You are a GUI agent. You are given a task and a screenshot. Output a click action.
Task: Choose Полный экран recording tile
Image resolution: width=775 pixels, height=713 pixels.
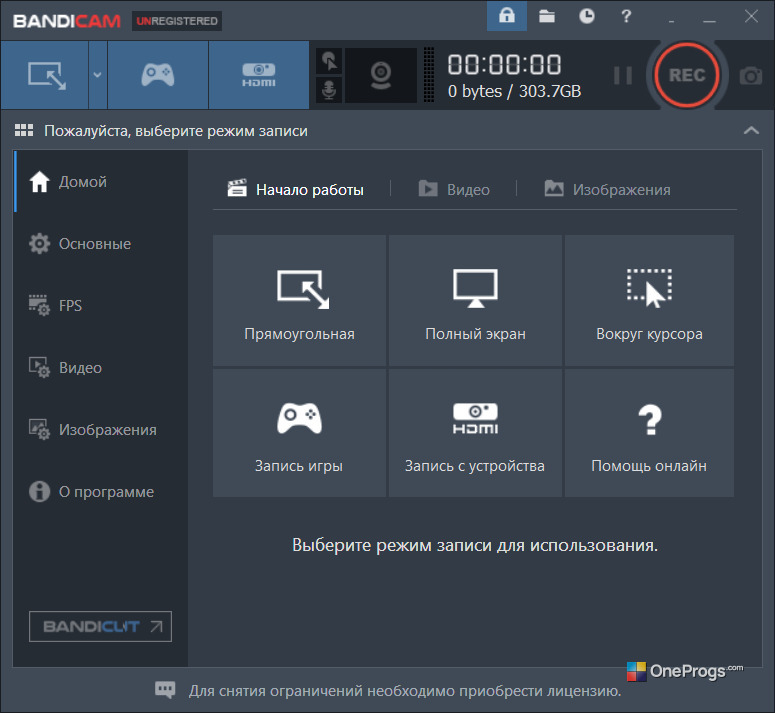(x=475, y=300)
